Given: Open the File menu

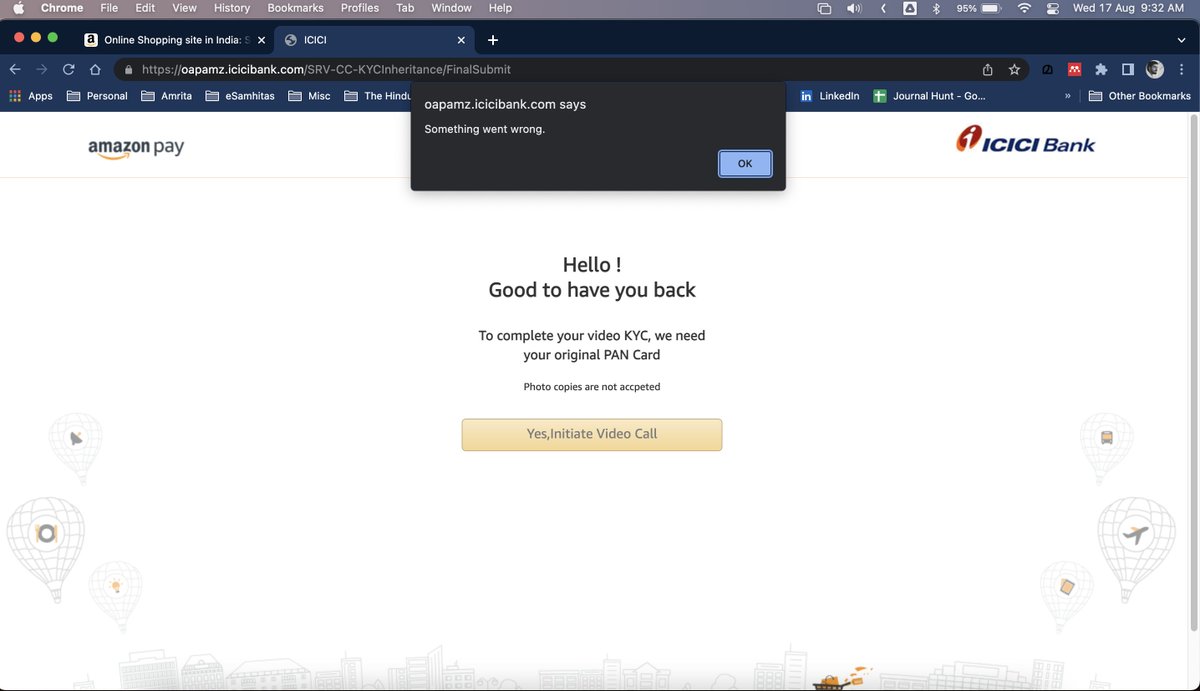Looking at the screenshot, I should 109,8.
